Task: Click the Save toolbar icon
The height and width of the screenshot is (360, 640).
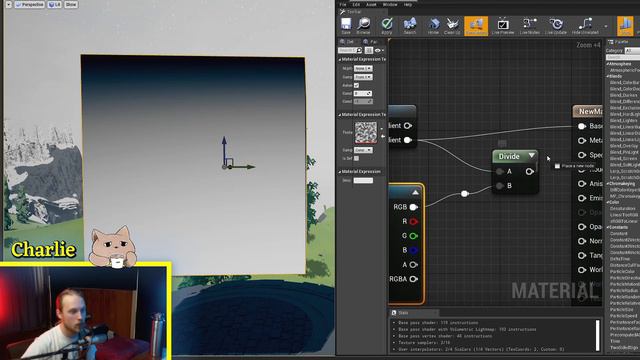Action: tap(346, 26)
